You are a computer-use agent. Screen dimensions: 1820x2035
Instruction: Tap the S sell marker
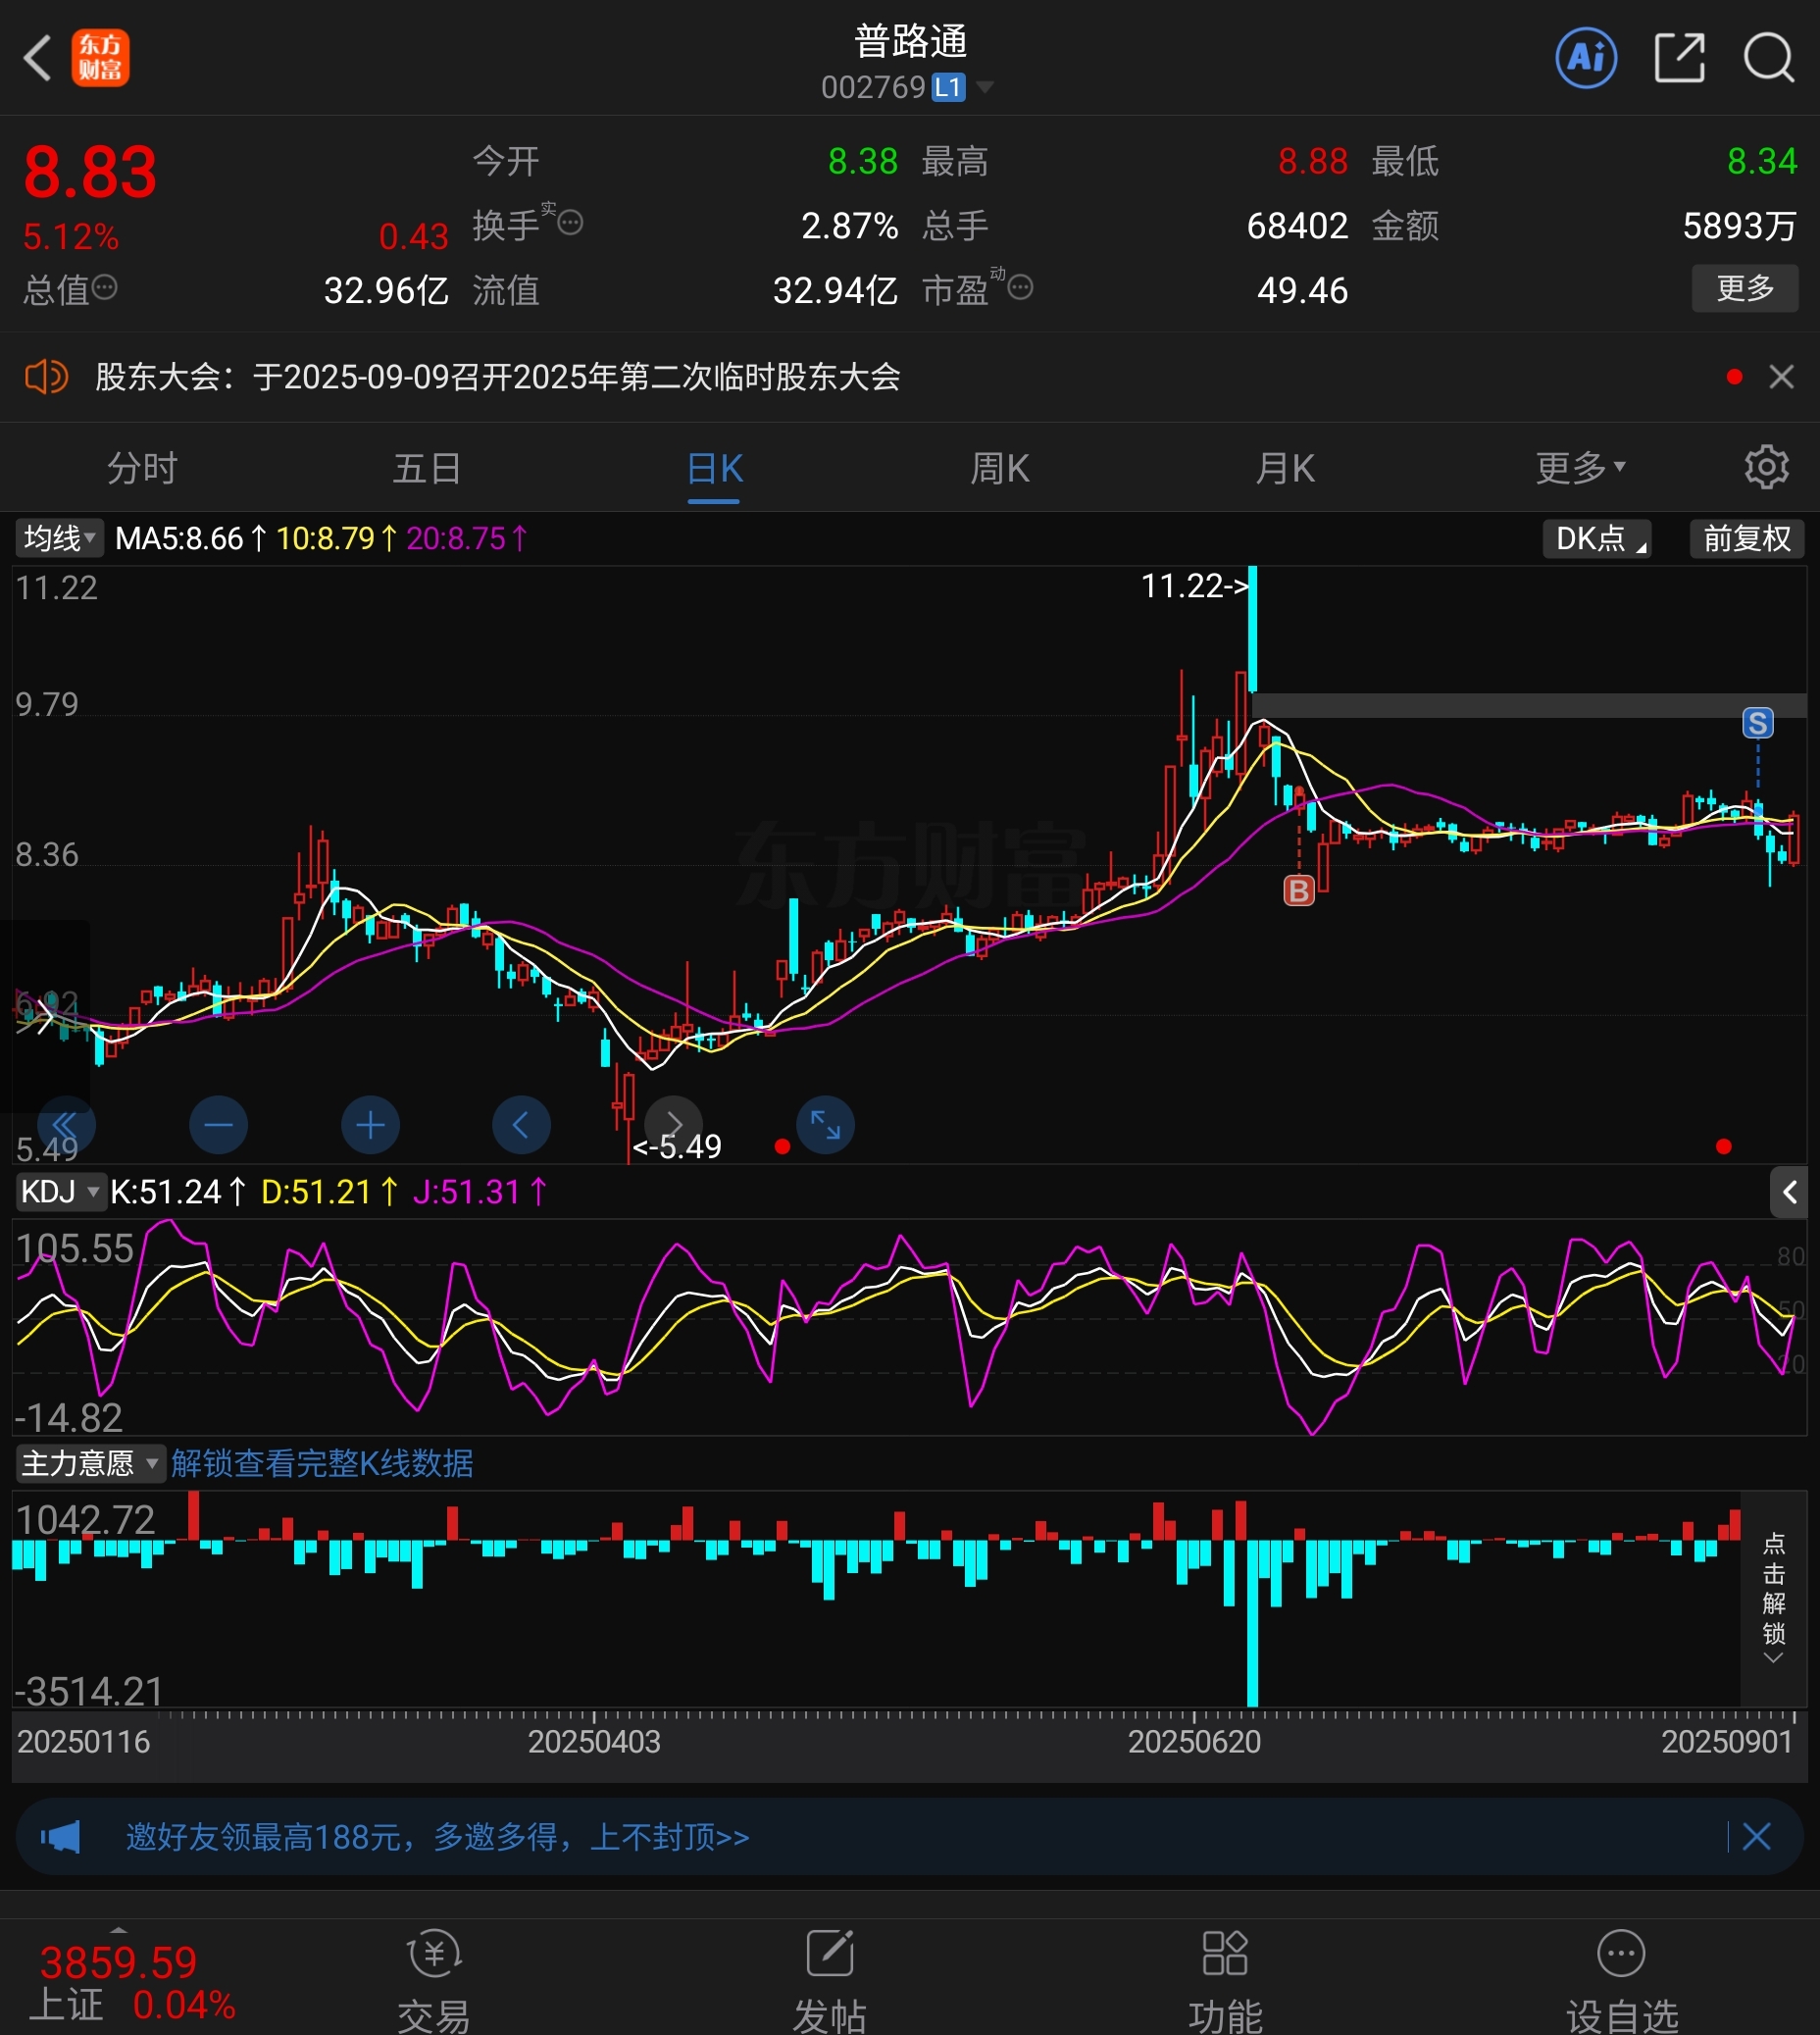(x=1758, y=722)
